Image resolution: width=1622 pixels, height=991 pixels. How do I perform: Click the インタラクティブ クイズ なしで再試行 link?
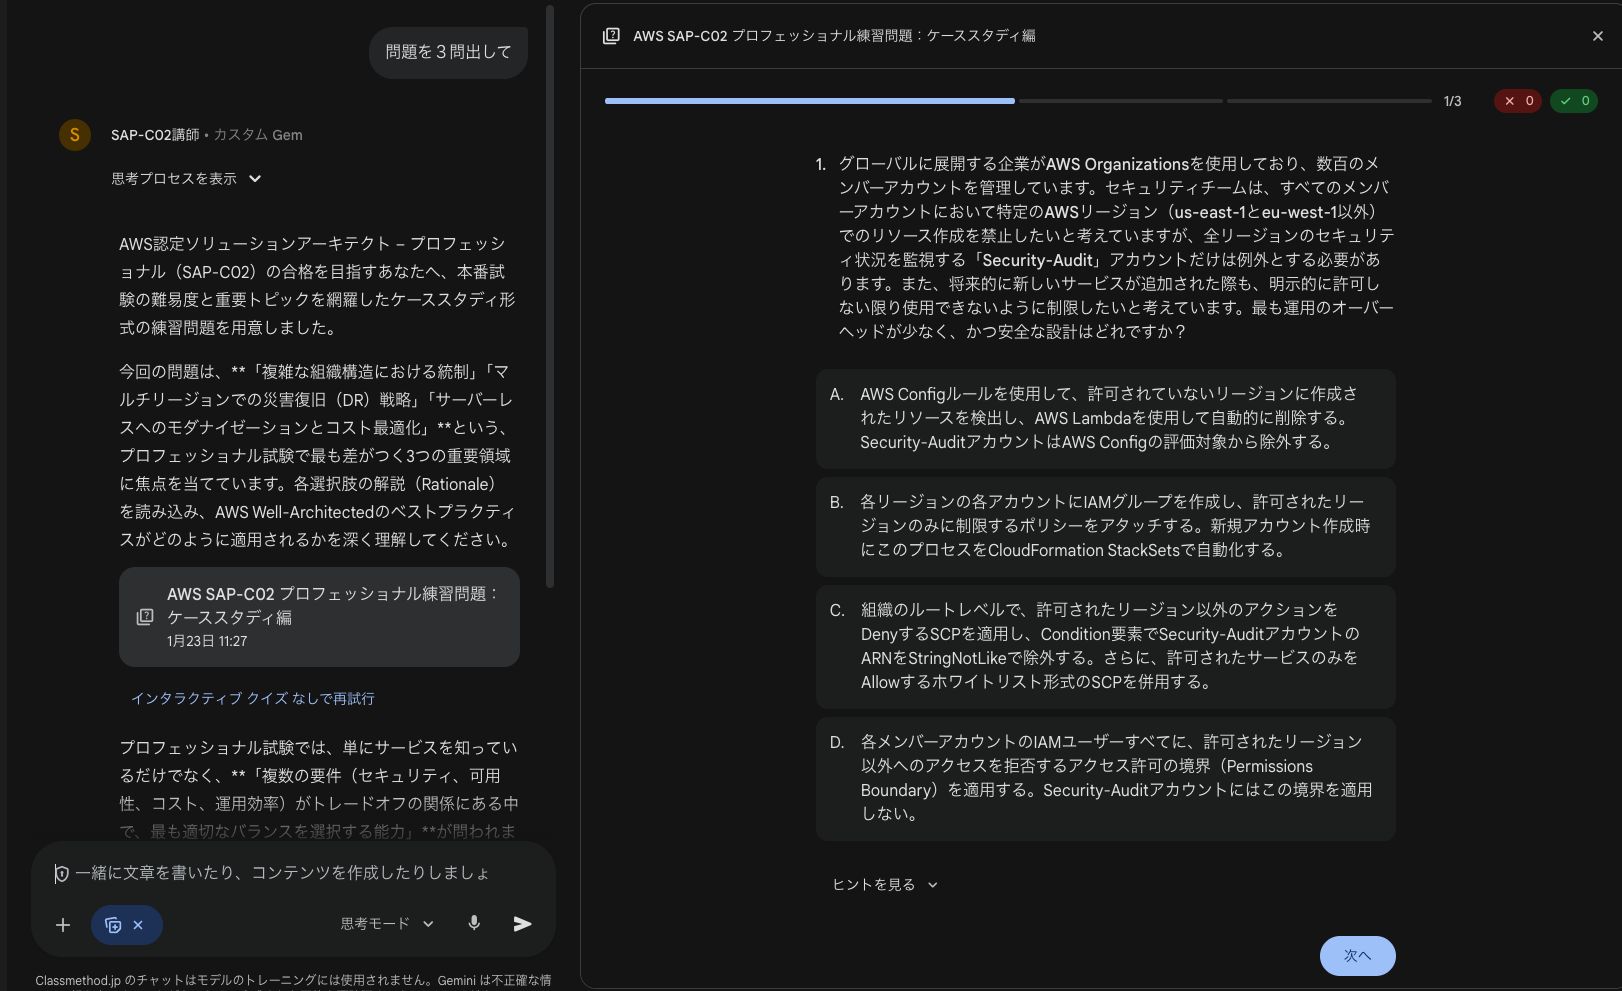[x=253, y=698]
